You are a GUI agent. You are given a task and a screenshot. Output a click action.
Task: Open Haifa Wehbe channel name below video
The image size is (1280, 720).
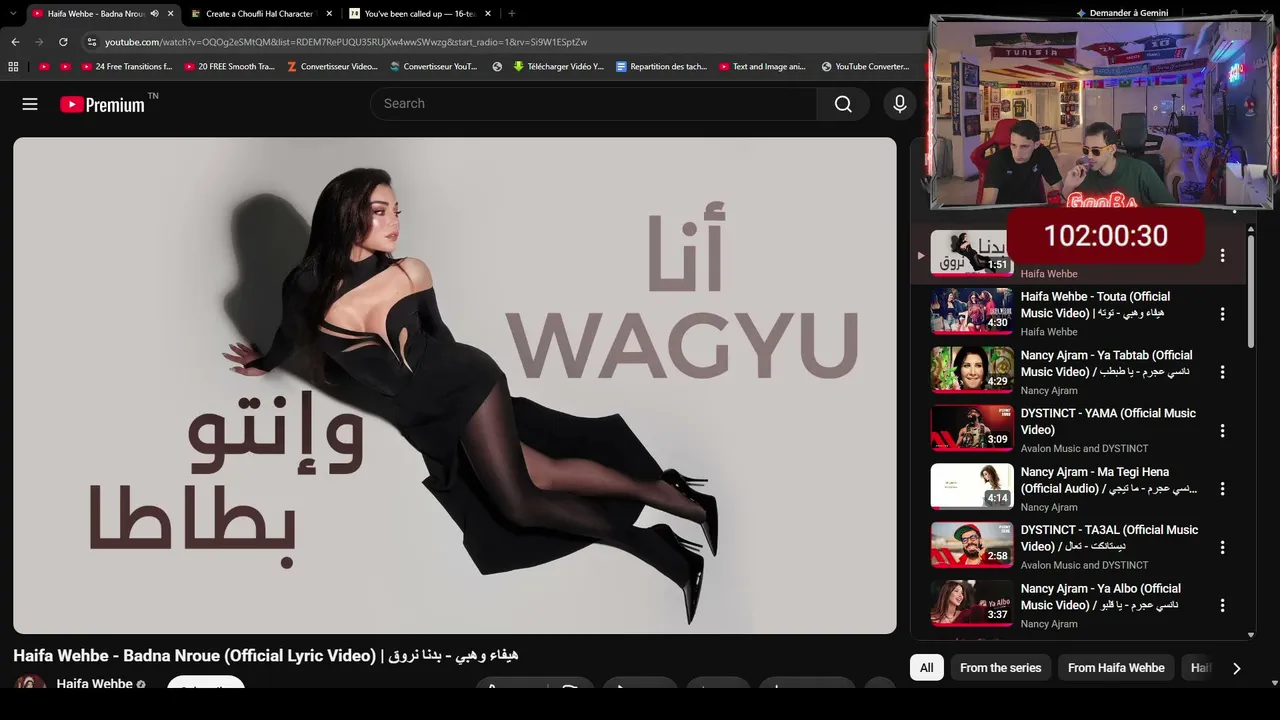tap(95, 684)
